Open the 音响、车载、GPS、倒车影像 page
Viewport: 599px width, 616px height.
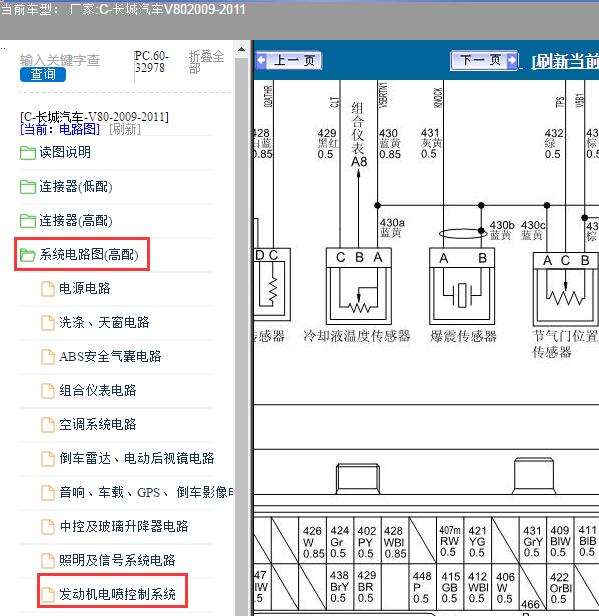click(147, 492)
